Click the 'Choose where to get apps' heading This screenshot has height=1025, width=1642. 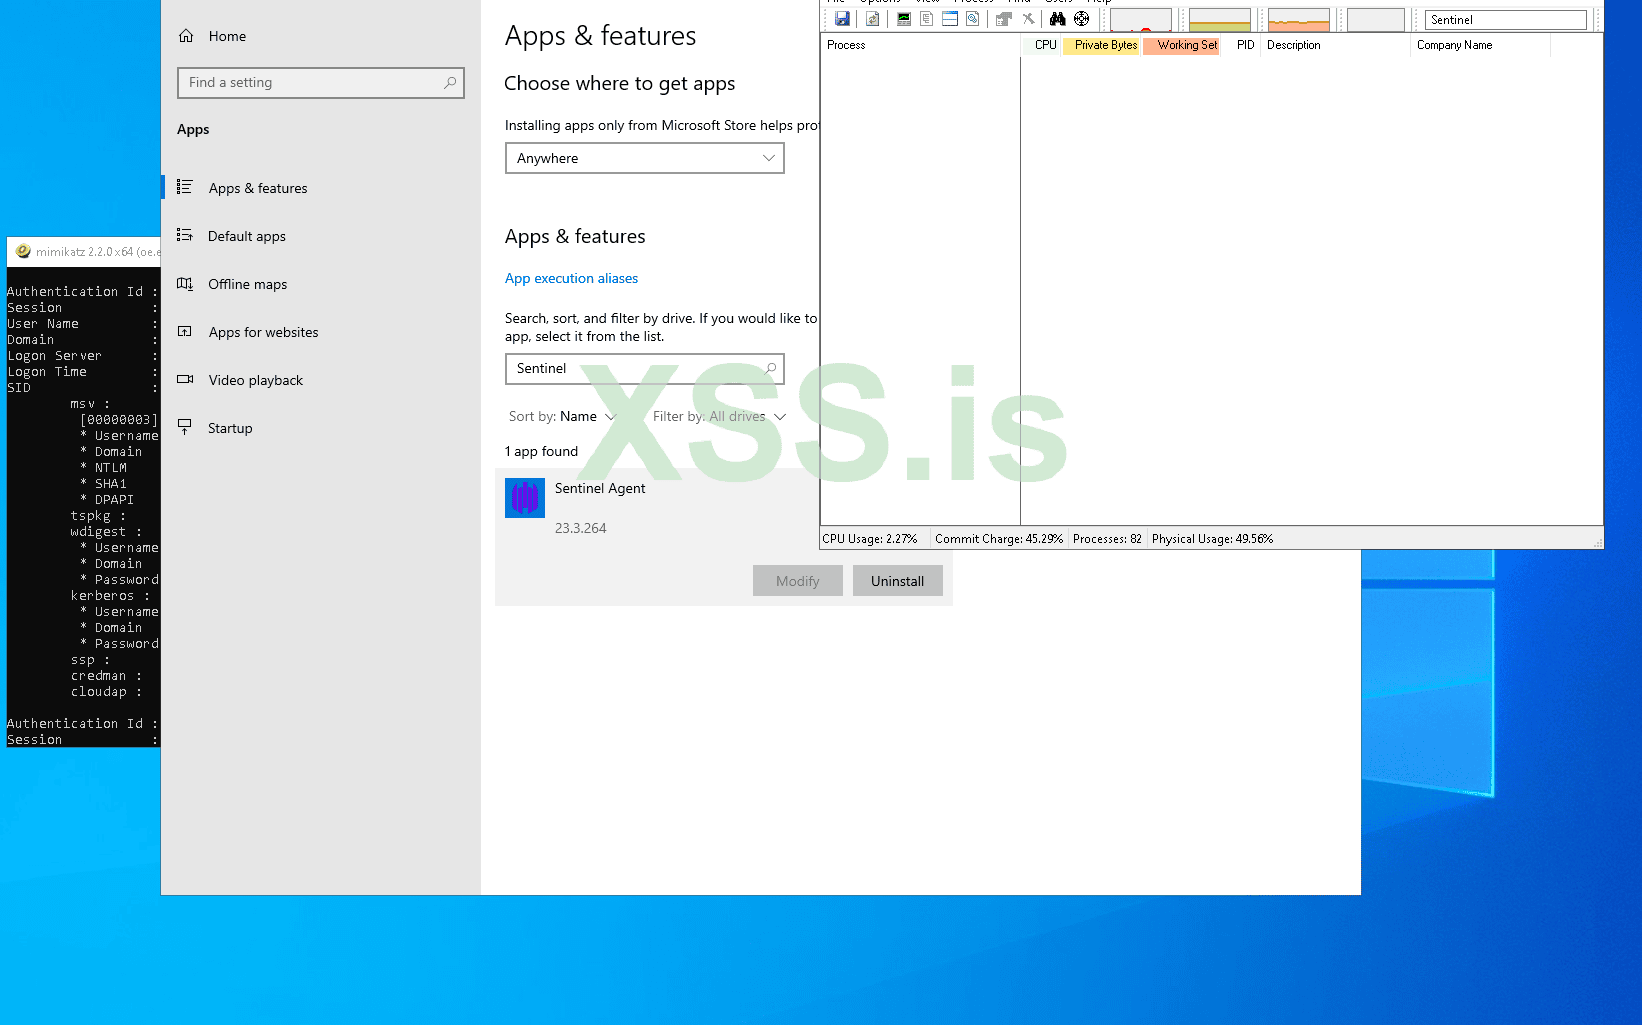click(x=619, y=84)
